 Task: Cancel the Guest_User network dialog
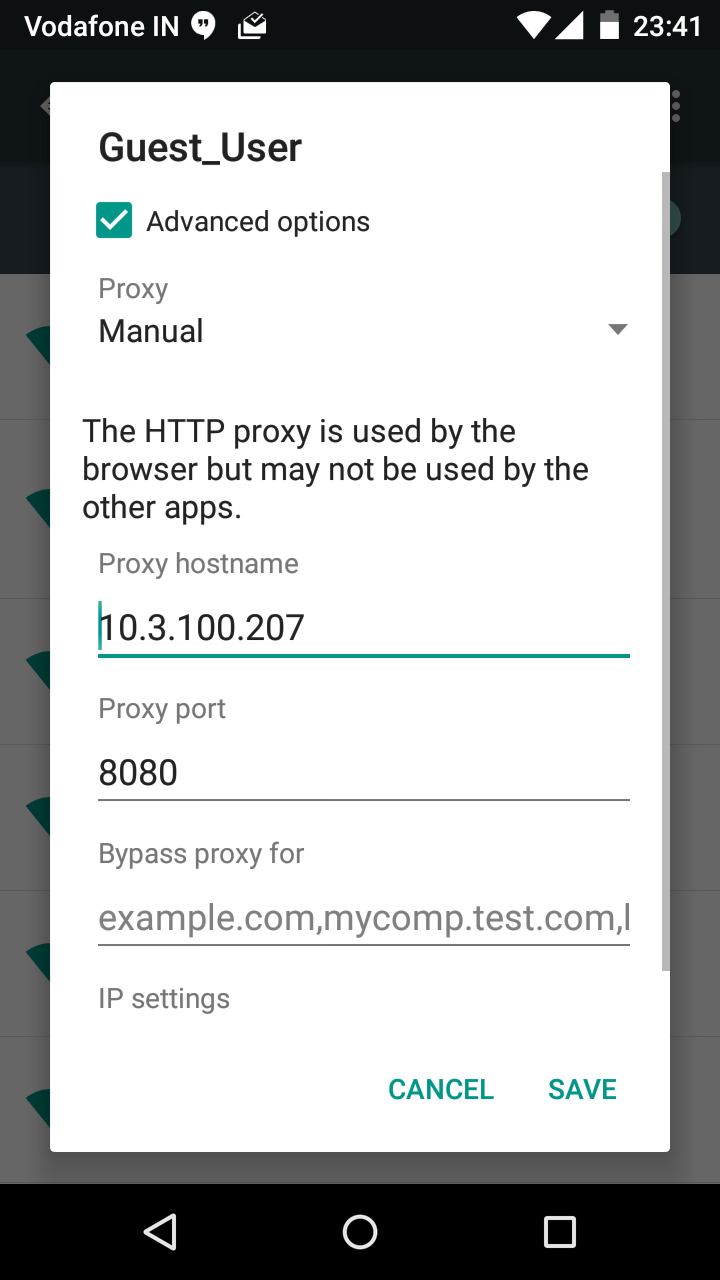441,1089
